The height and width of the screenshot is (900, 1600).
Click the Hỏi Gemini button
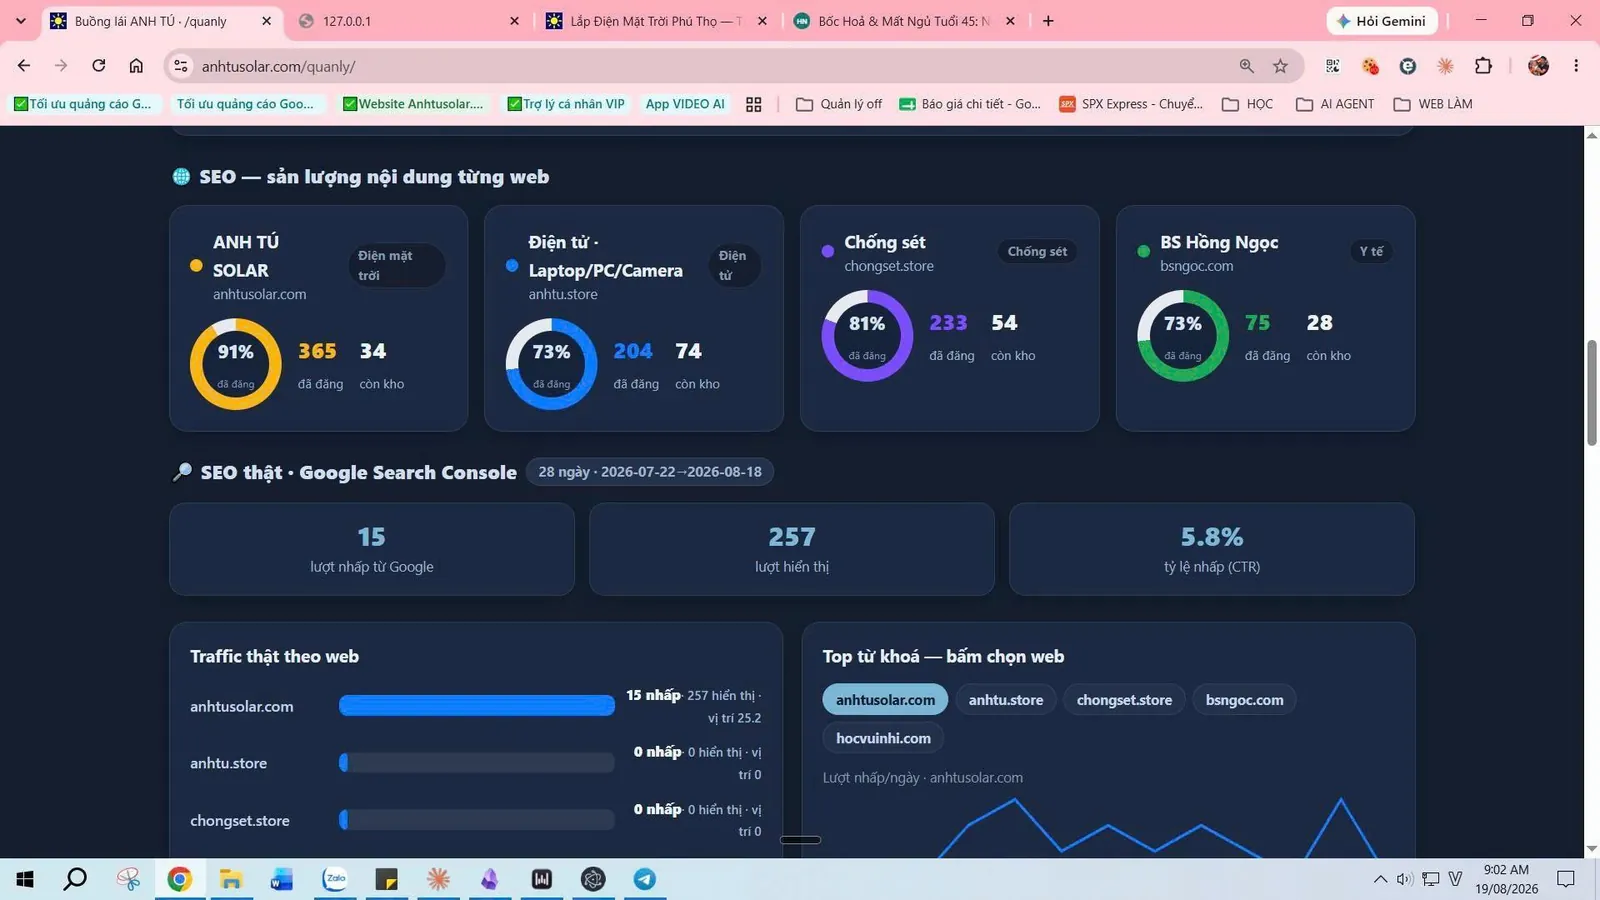click(1382, 21)
